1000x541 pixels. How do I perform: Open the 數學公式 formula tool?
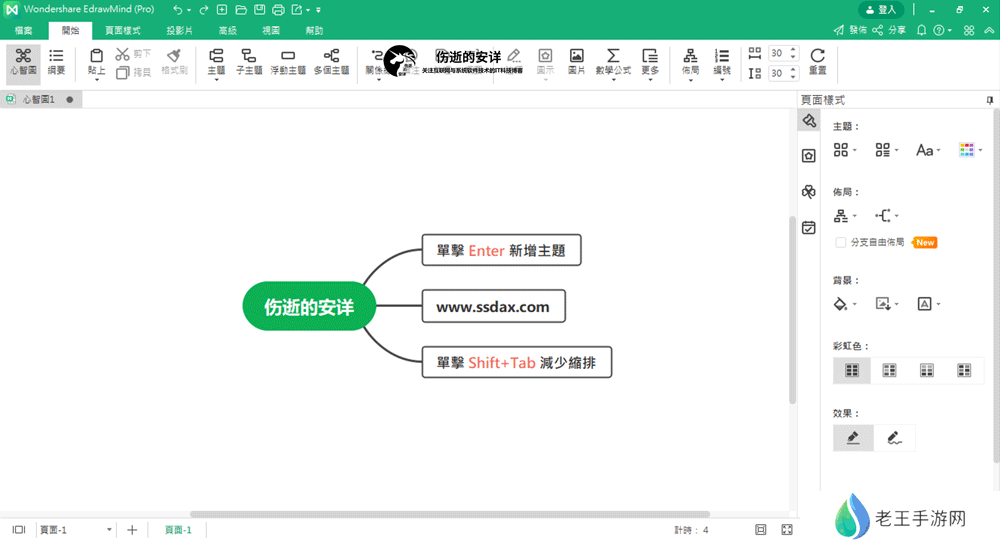point(613,61)
